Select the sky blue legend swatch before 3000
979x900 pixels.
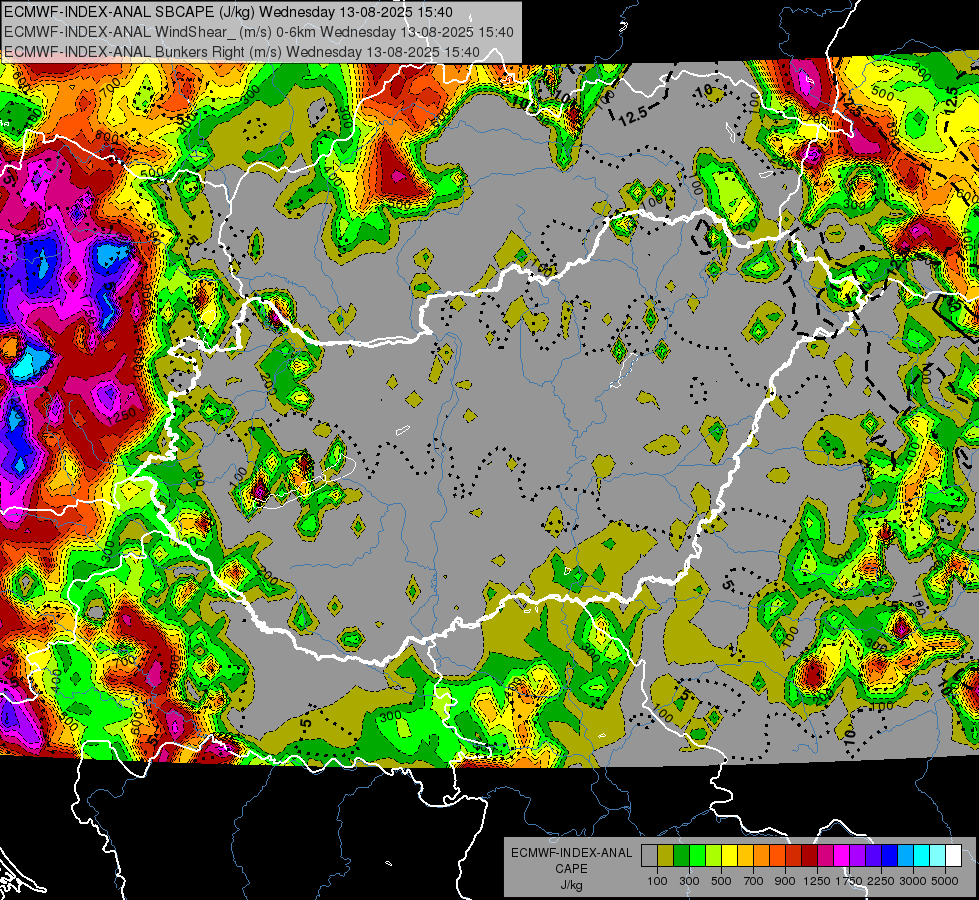(905, 855)
